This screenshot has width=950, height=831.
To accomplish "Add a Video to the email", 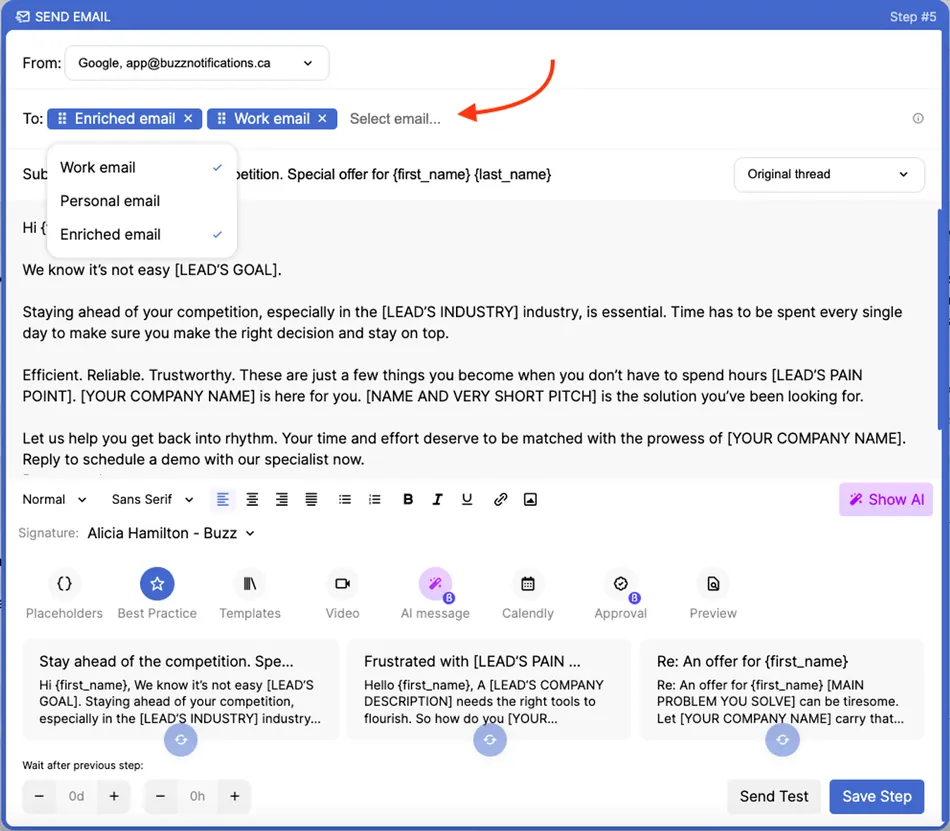I will click(x=342, y=583).
